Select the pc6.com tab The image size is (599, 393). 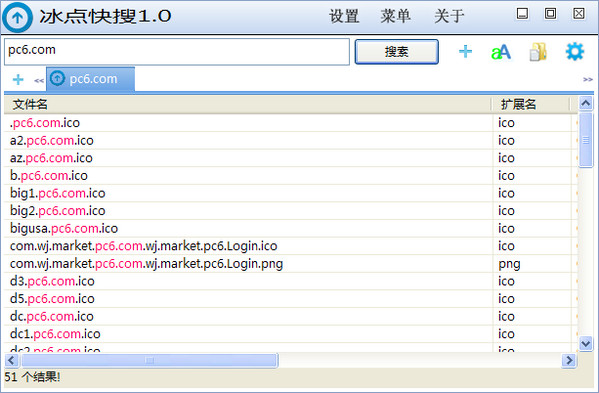[91, 79]
